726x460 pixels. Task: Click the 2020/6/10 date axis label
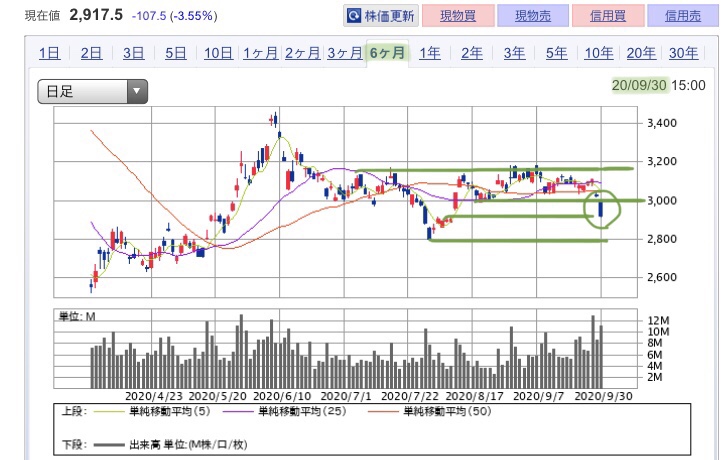click(x=282, y=397)
